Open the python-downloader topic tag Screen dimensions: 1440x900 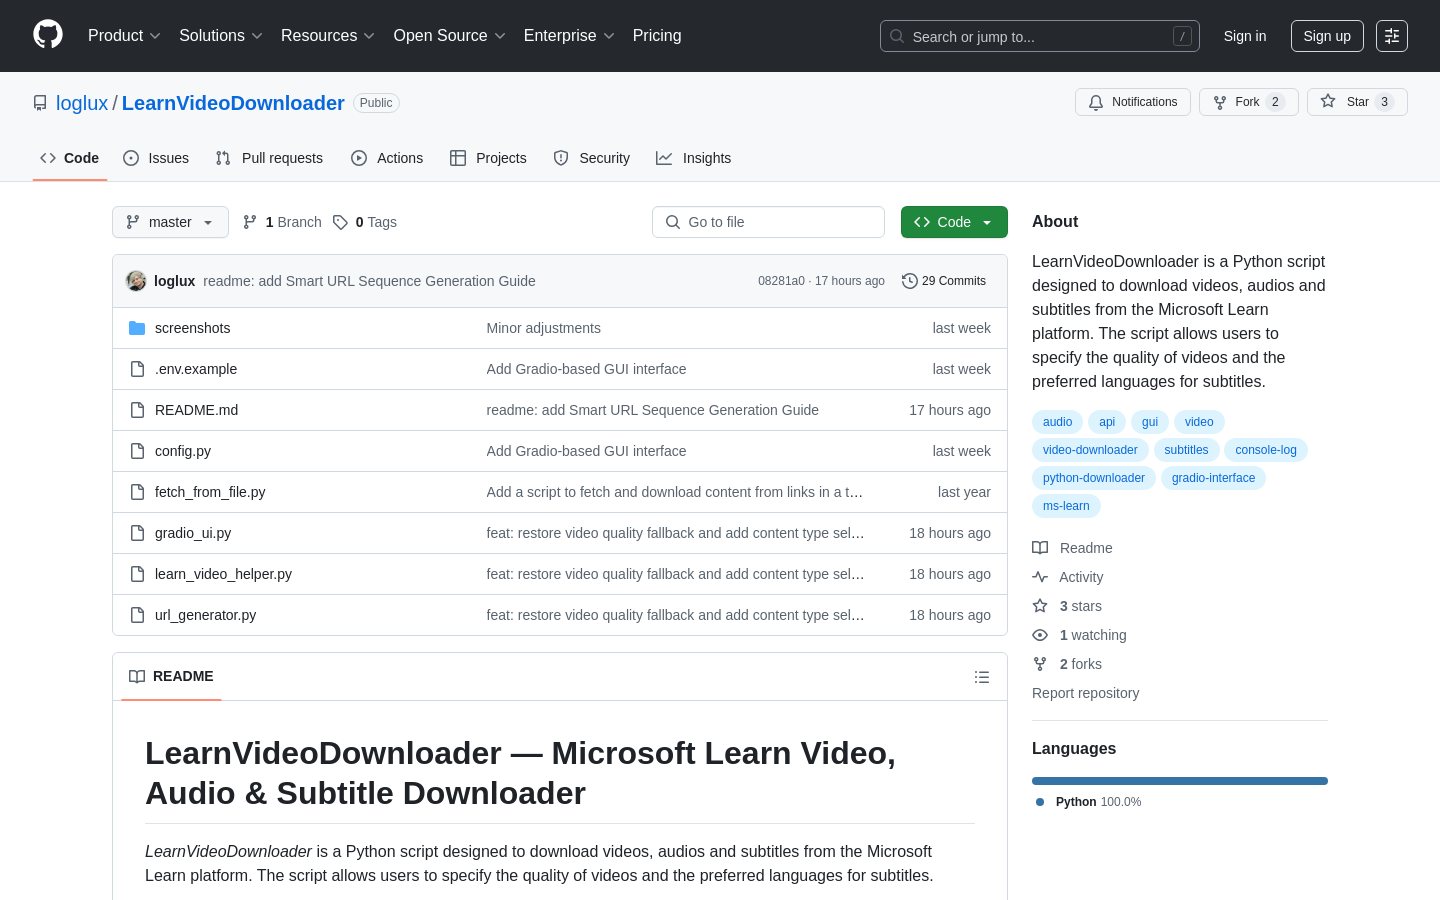pyautogui.click(x=1094, y=478)
